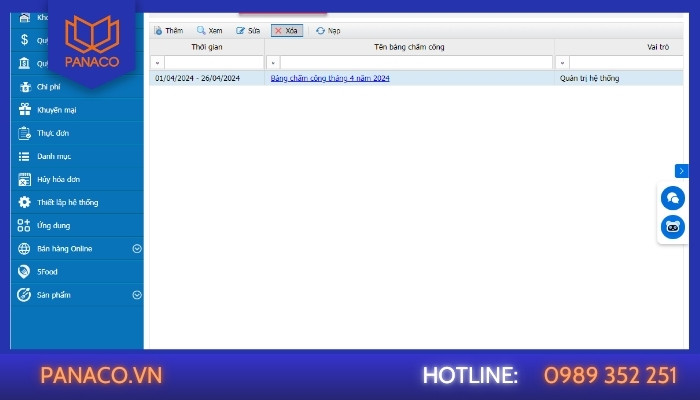Open Thiết lập hệ thống settings
Image resolution: width=700 pixels, height=400 pixels.
(x=77, y=202)
